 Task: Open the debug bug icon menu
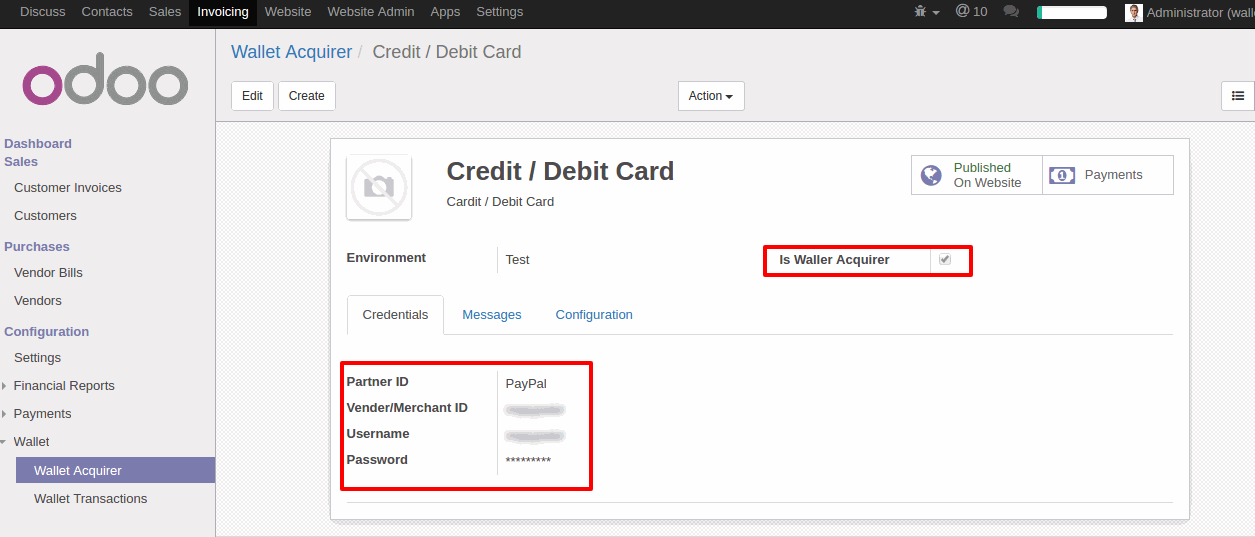(x=926, y=12)
